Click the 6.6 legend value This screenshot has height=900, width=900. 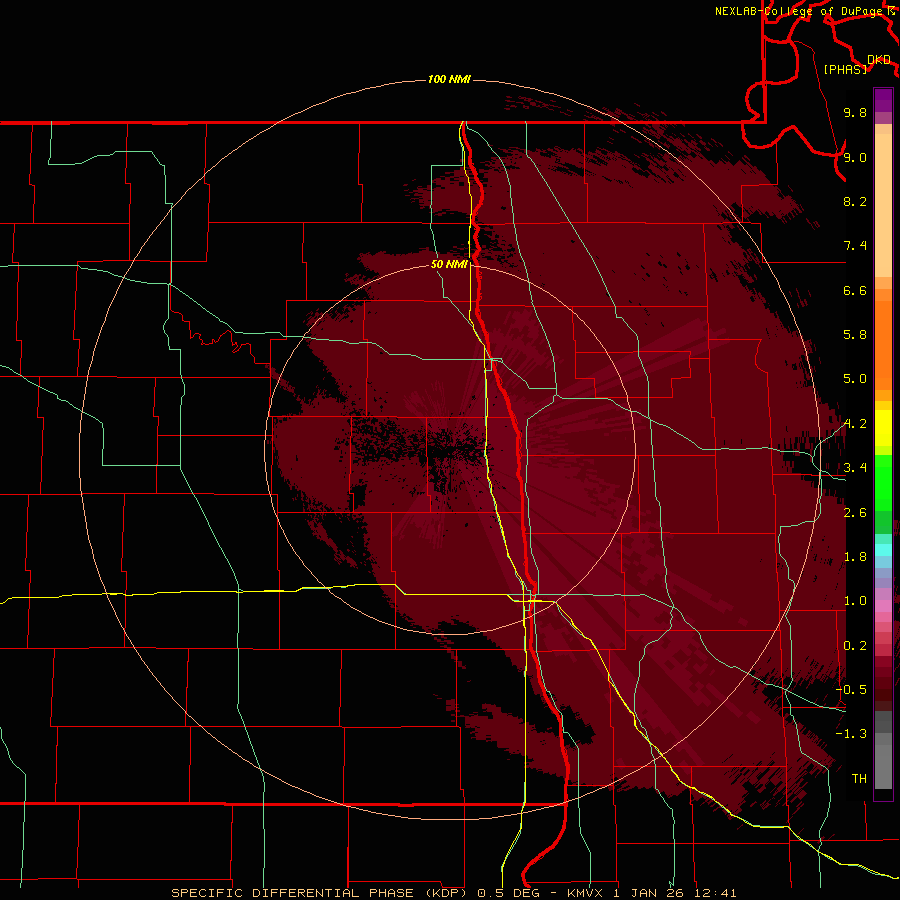coord(855,290)
